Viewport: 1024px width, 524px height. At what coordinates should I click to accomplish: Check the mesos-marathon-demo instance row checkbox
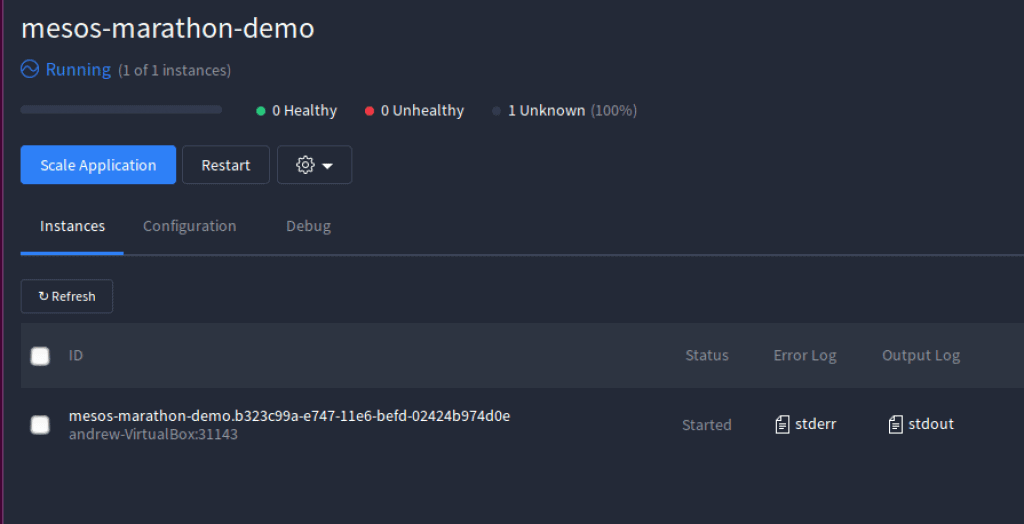pos(40,425)
